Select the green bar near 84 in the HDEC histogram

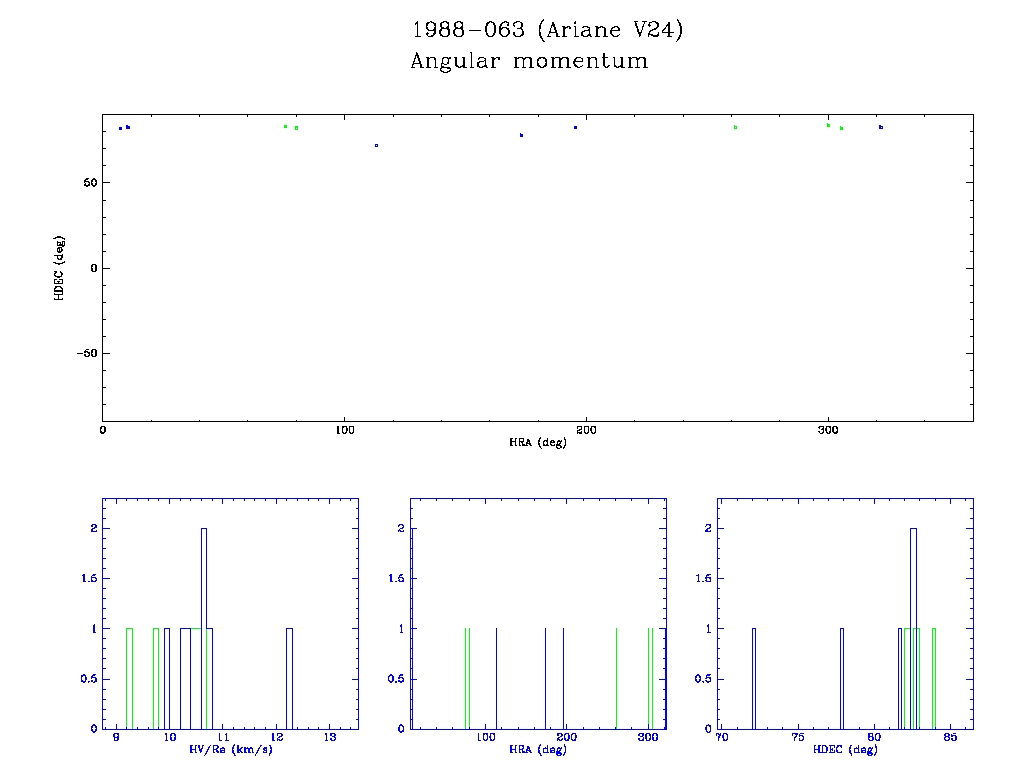click(x=933, y=678)
